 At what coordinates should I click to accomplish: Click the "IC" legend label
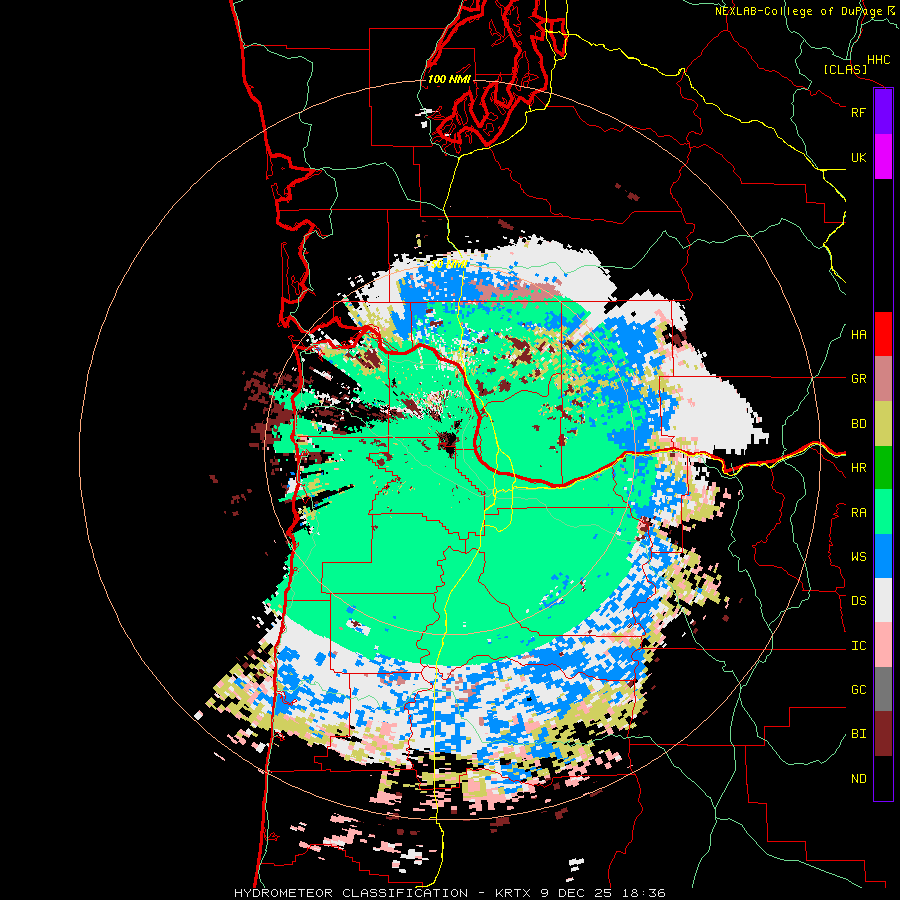(858, 646)
